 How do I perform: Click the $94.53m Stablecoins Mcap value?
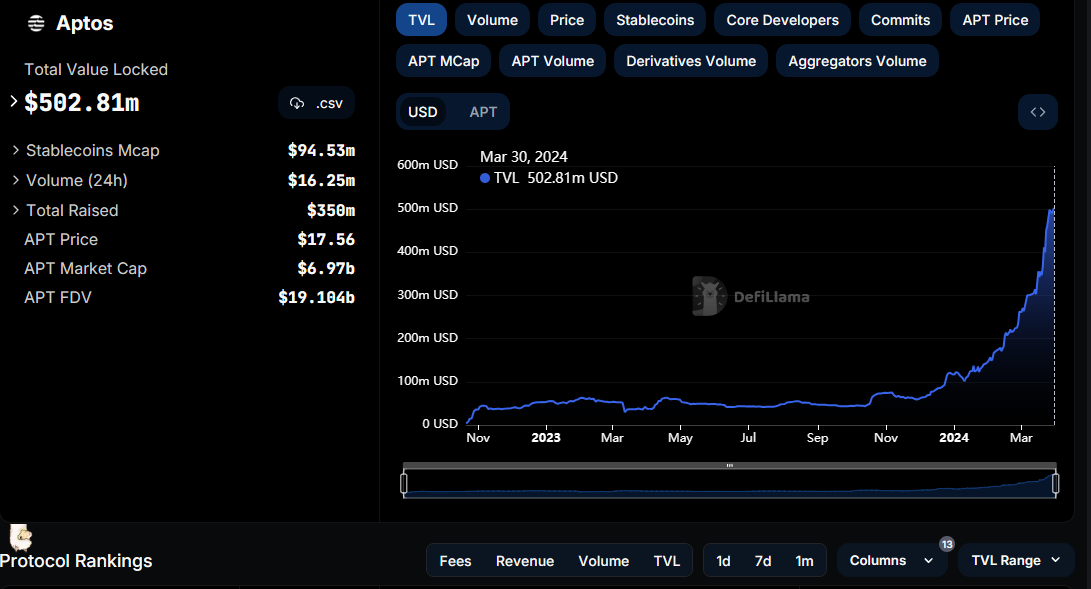[321, 150]
